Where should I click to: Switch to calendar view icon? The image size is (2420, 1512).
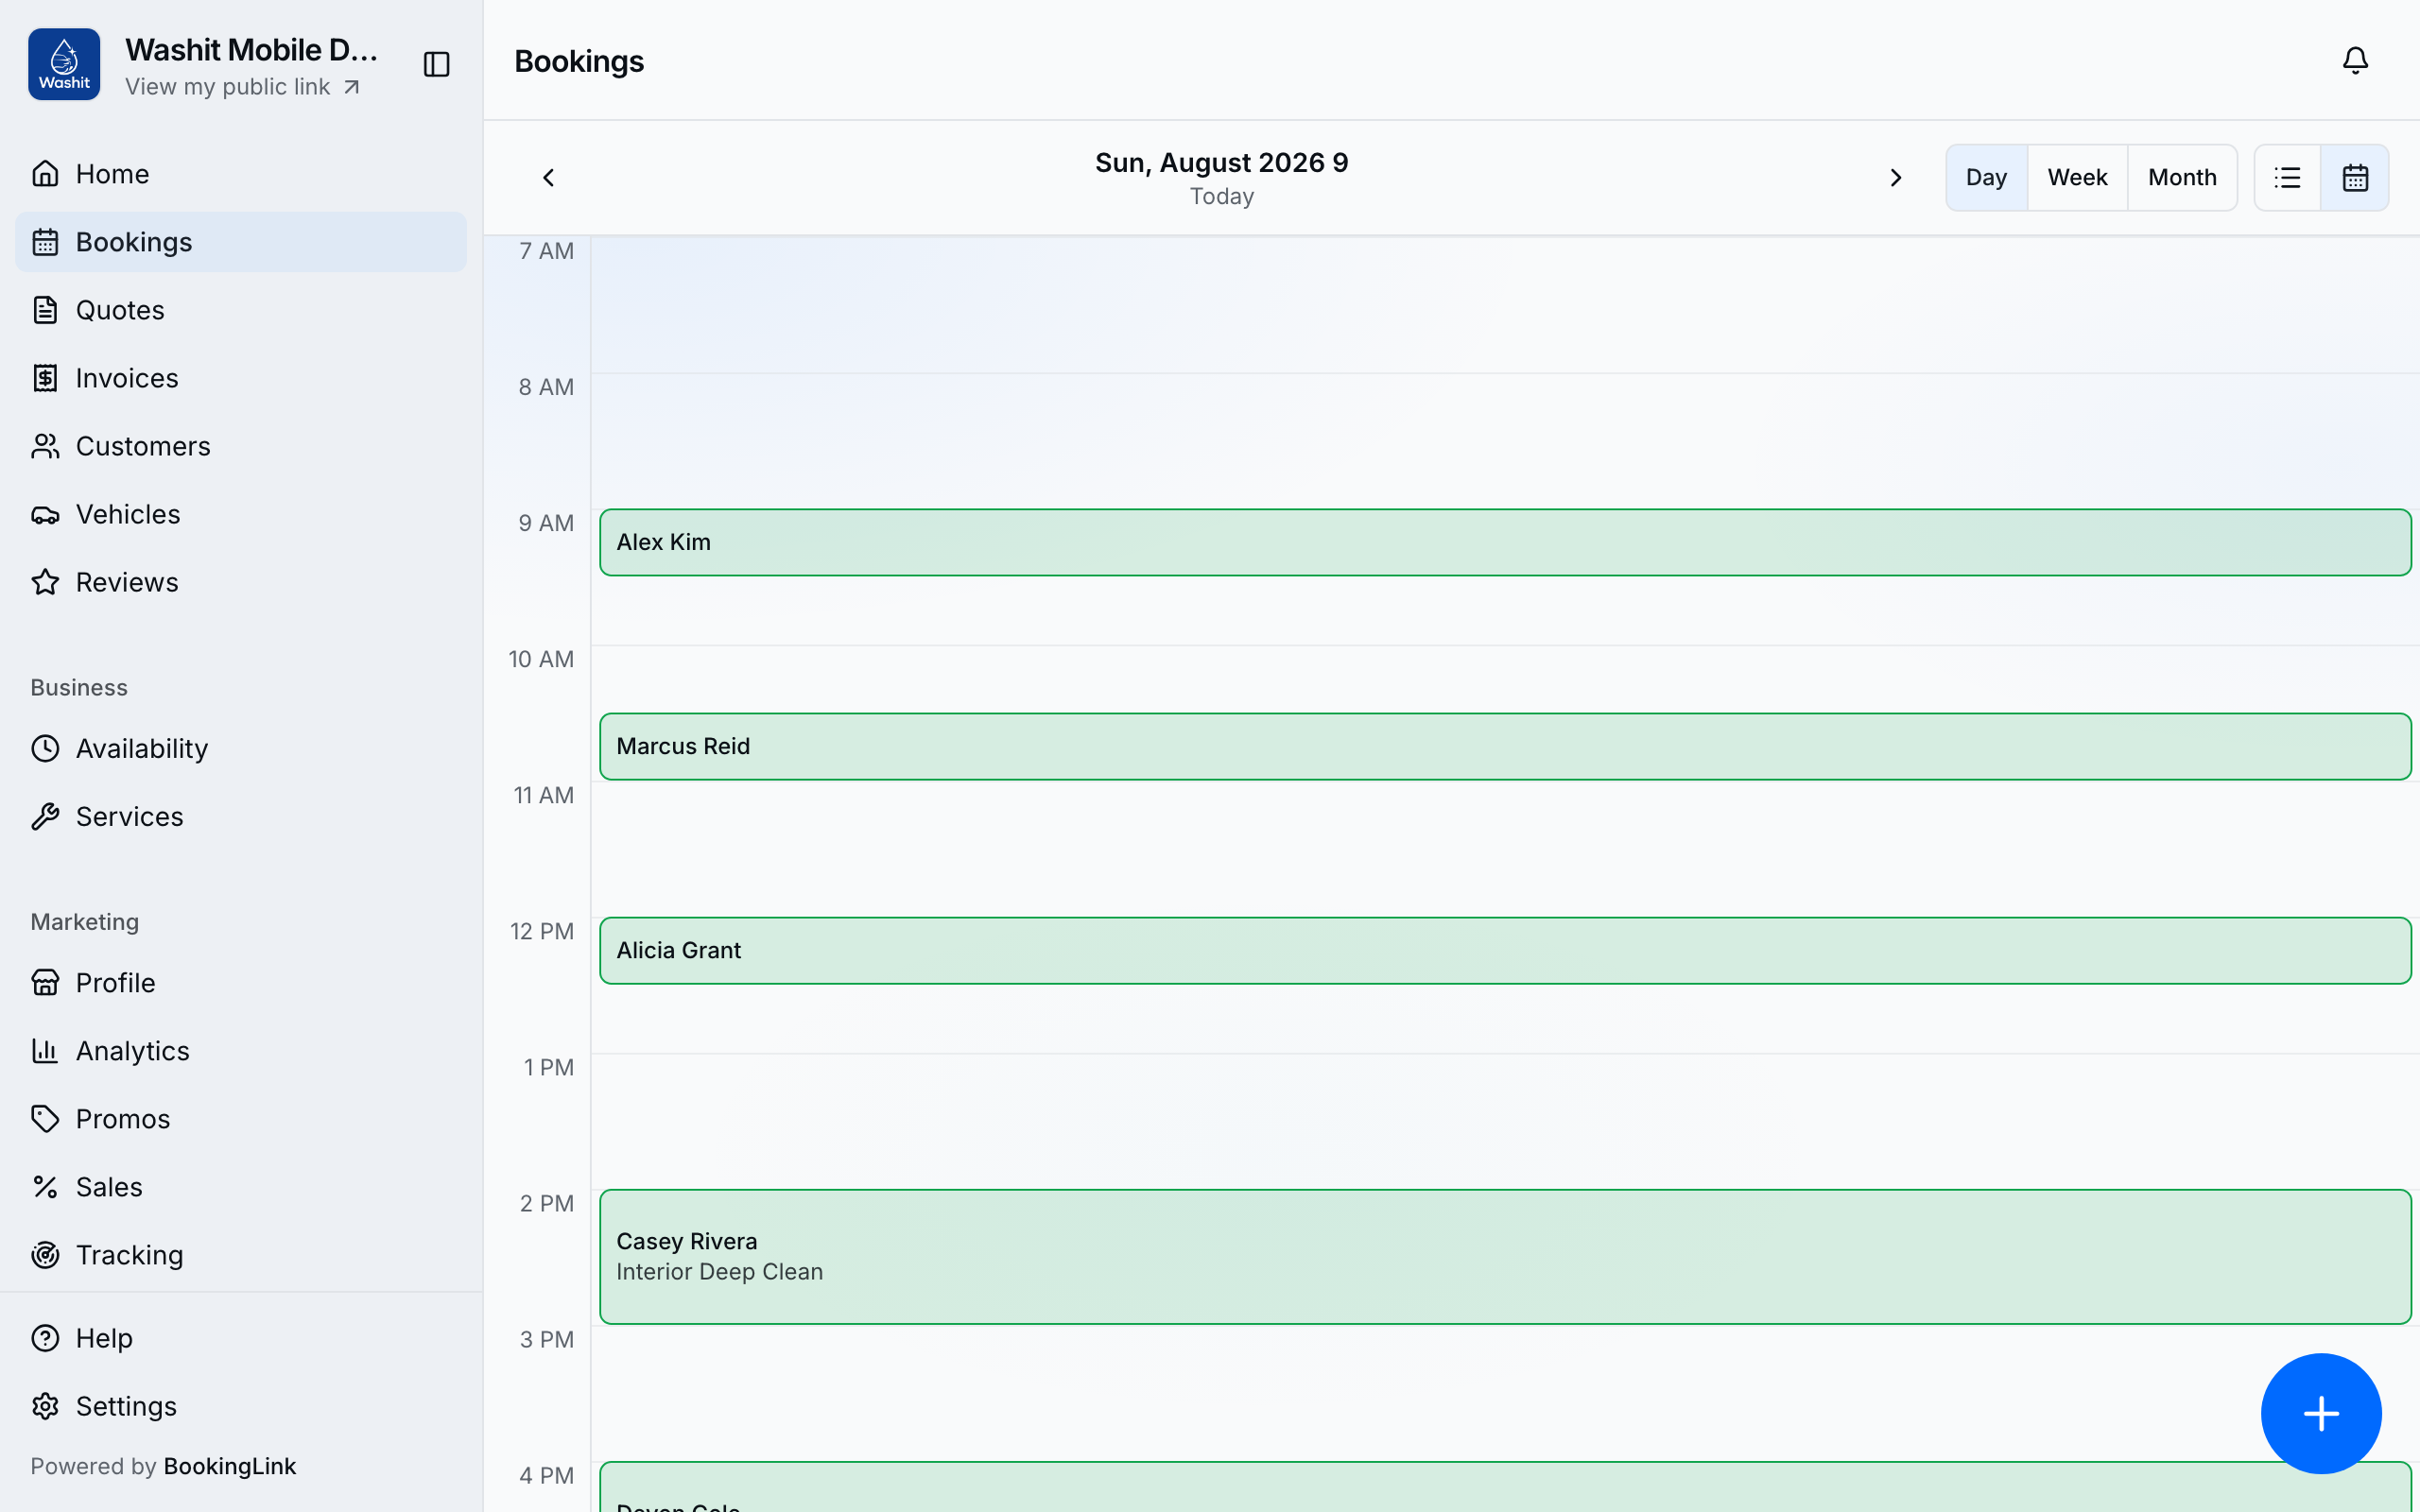click(2355, 178)
